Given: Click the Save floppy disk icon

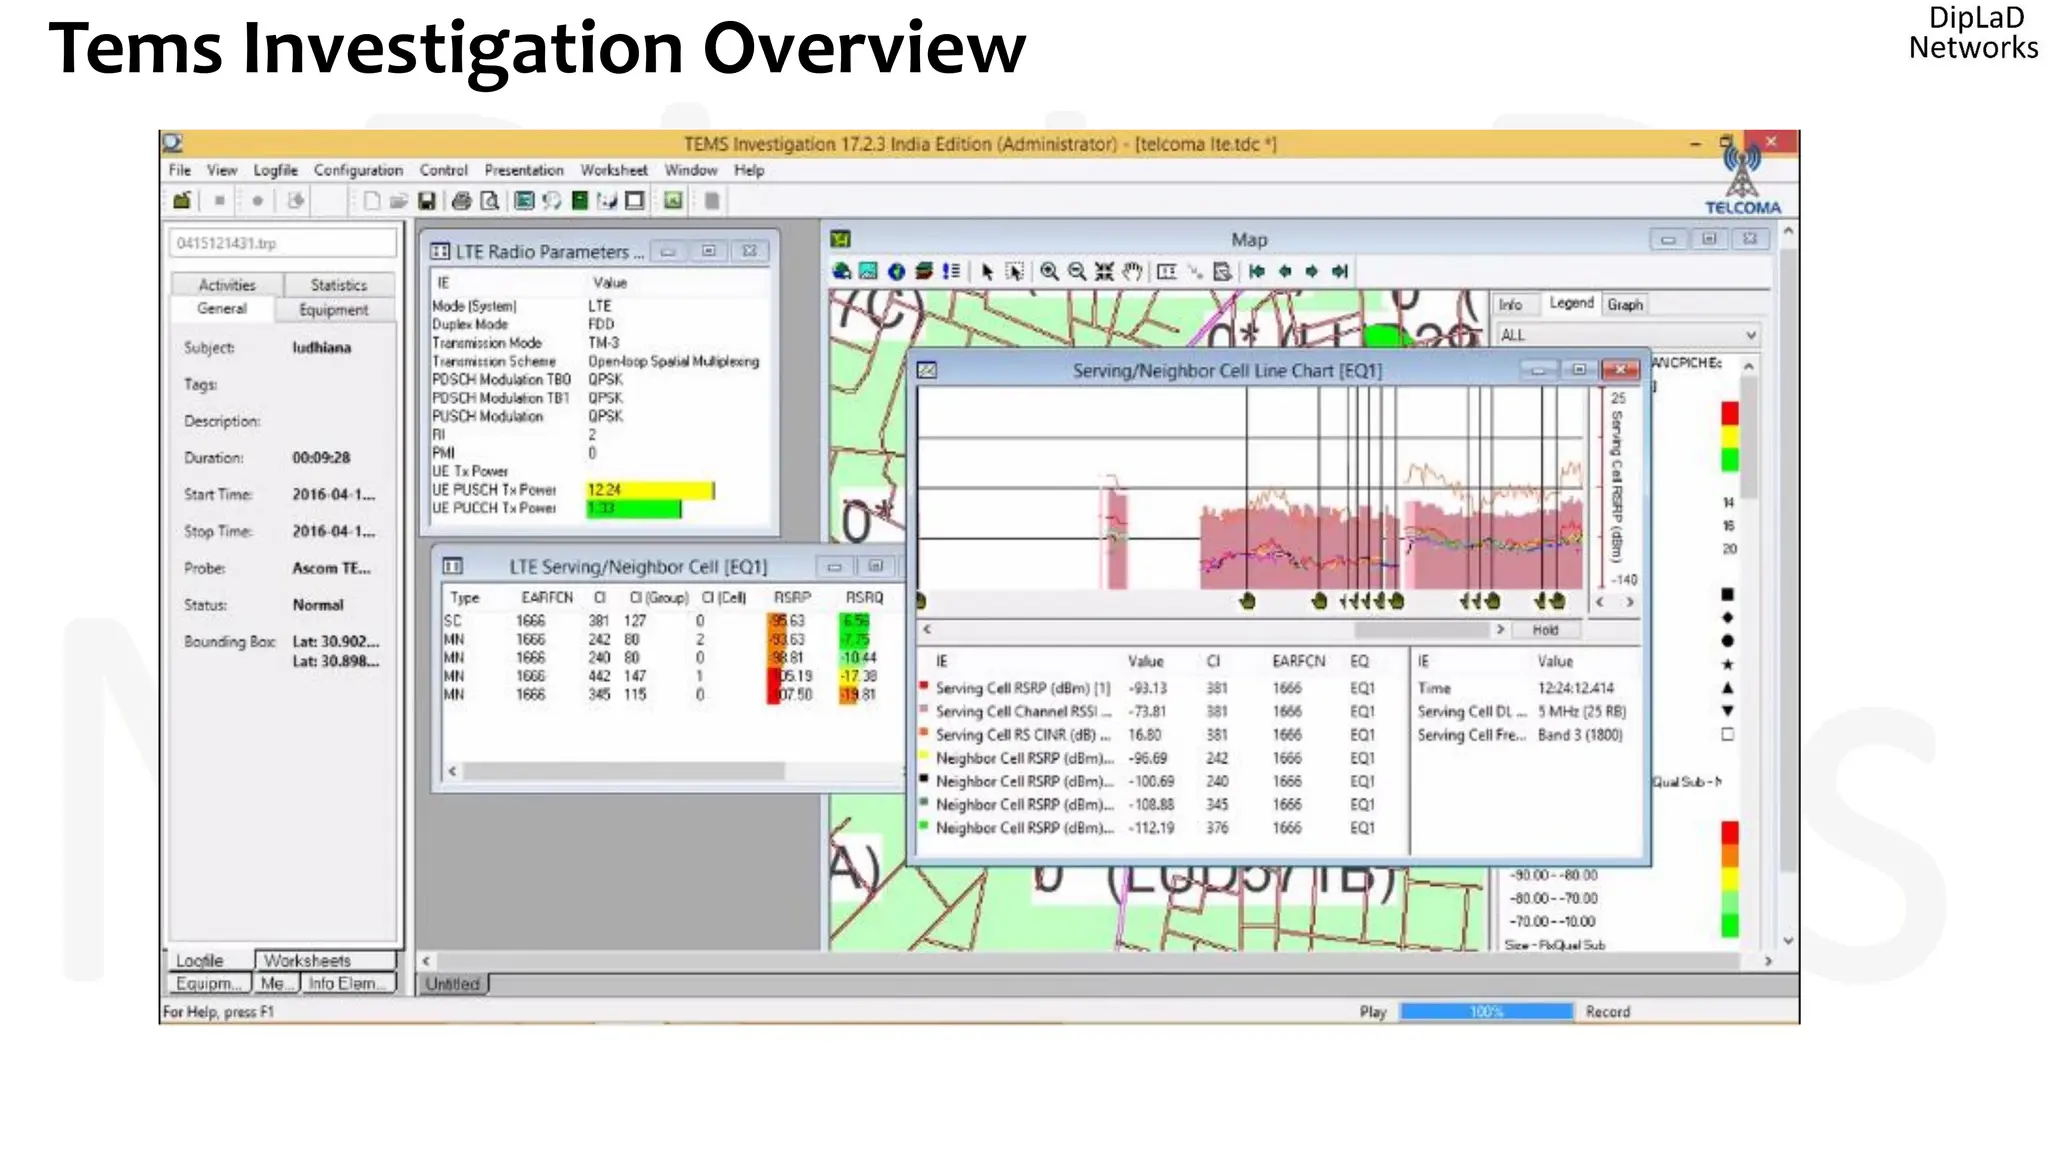Looking at the screenshot, I should [427, 201].
